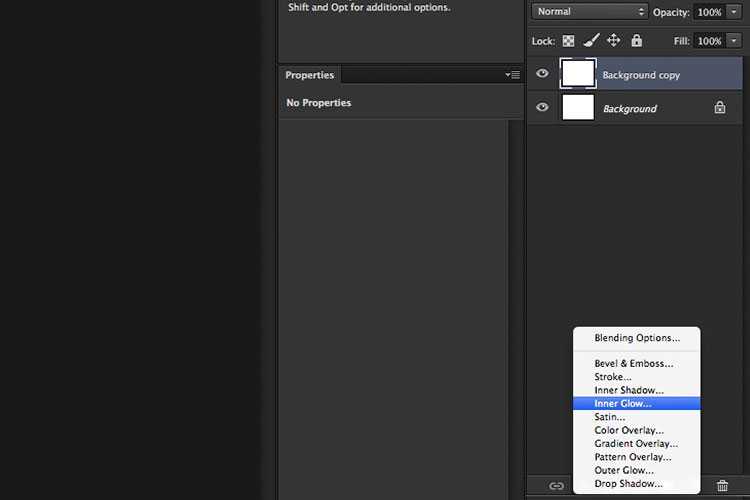Select the Background copy layer thumbnail

578,73
